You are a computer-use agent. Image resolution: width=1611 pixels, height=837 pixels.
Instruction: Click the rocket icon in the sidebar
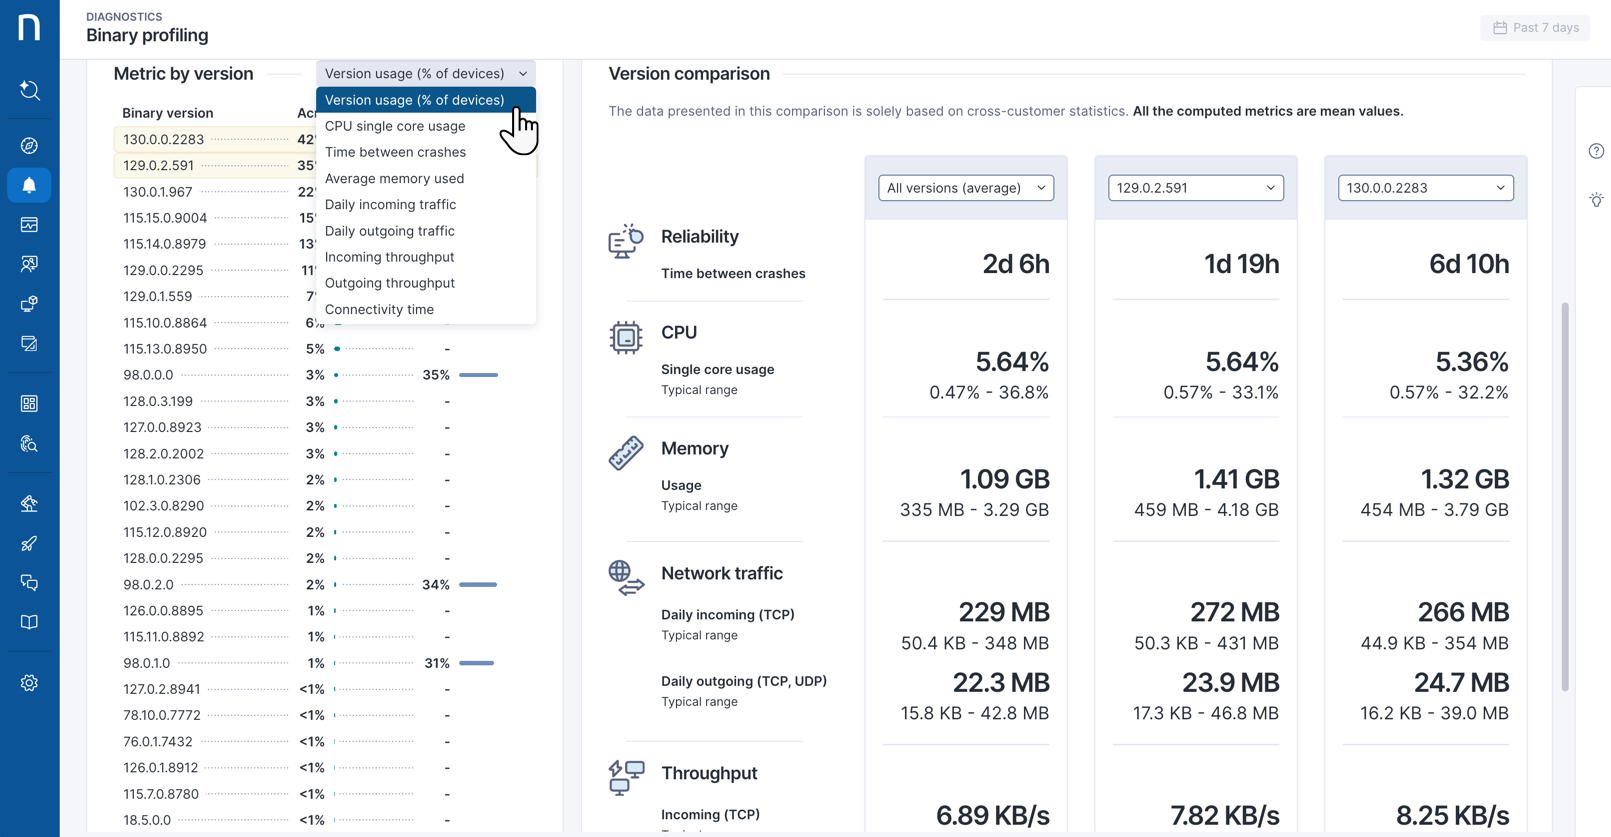coord(29,544)
